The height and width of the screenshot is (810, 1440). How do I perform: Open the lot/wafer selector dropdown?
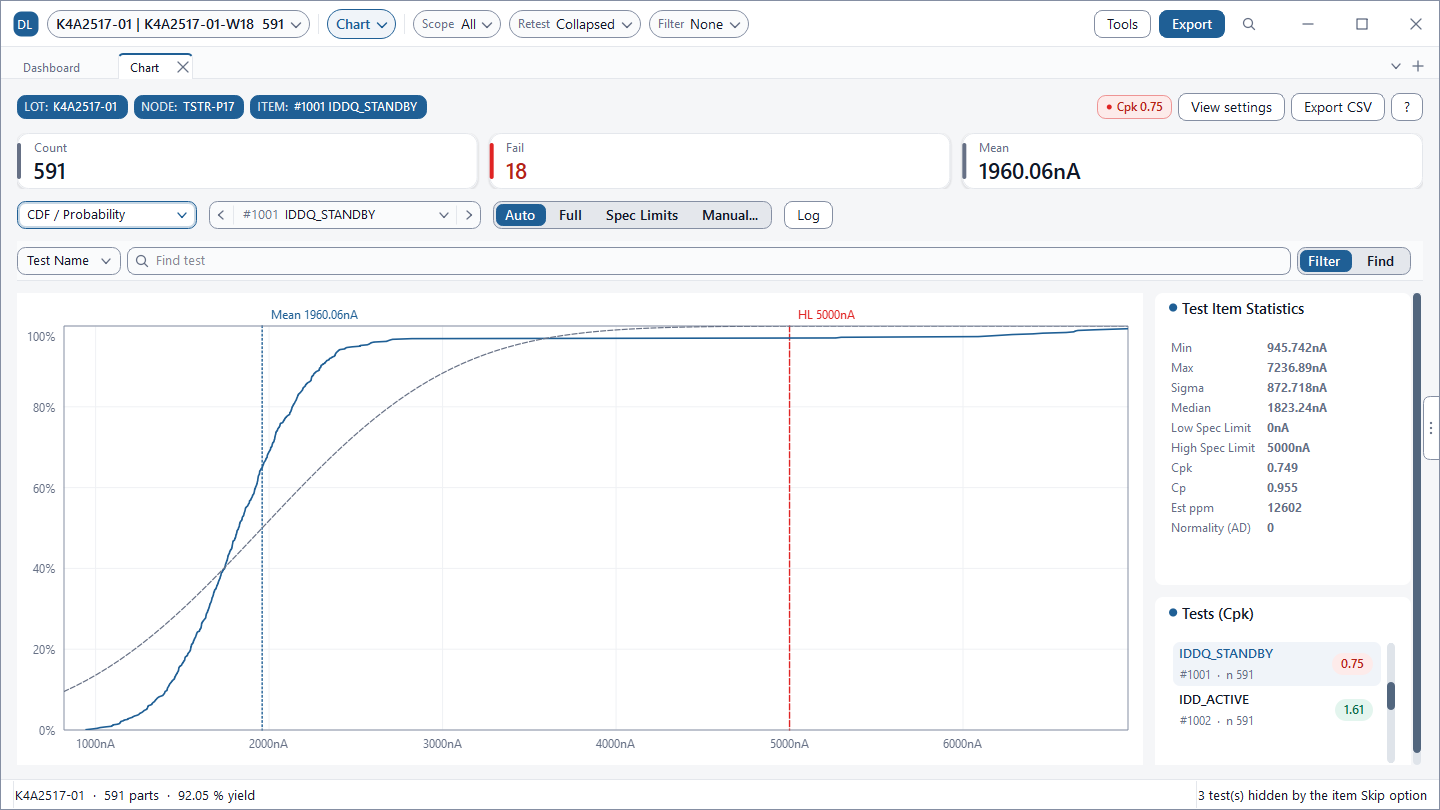[179, 25]
